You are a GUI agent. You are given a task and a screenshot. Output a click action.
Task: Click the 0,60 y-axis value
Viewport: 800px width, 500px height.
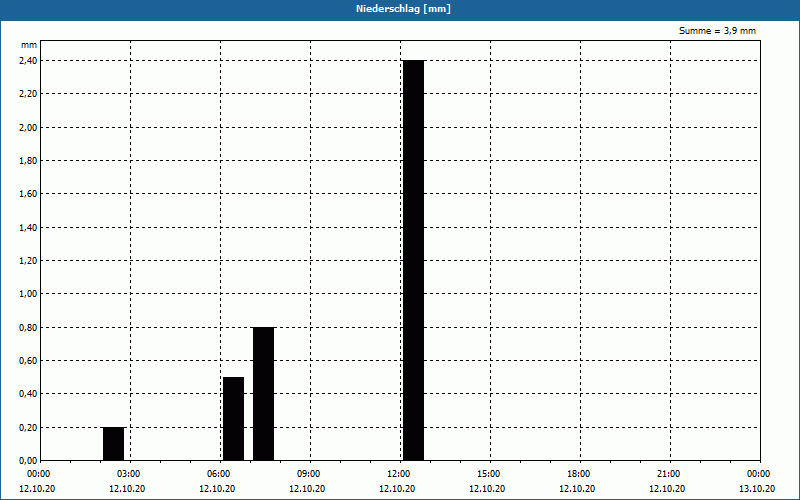(28, 361)
